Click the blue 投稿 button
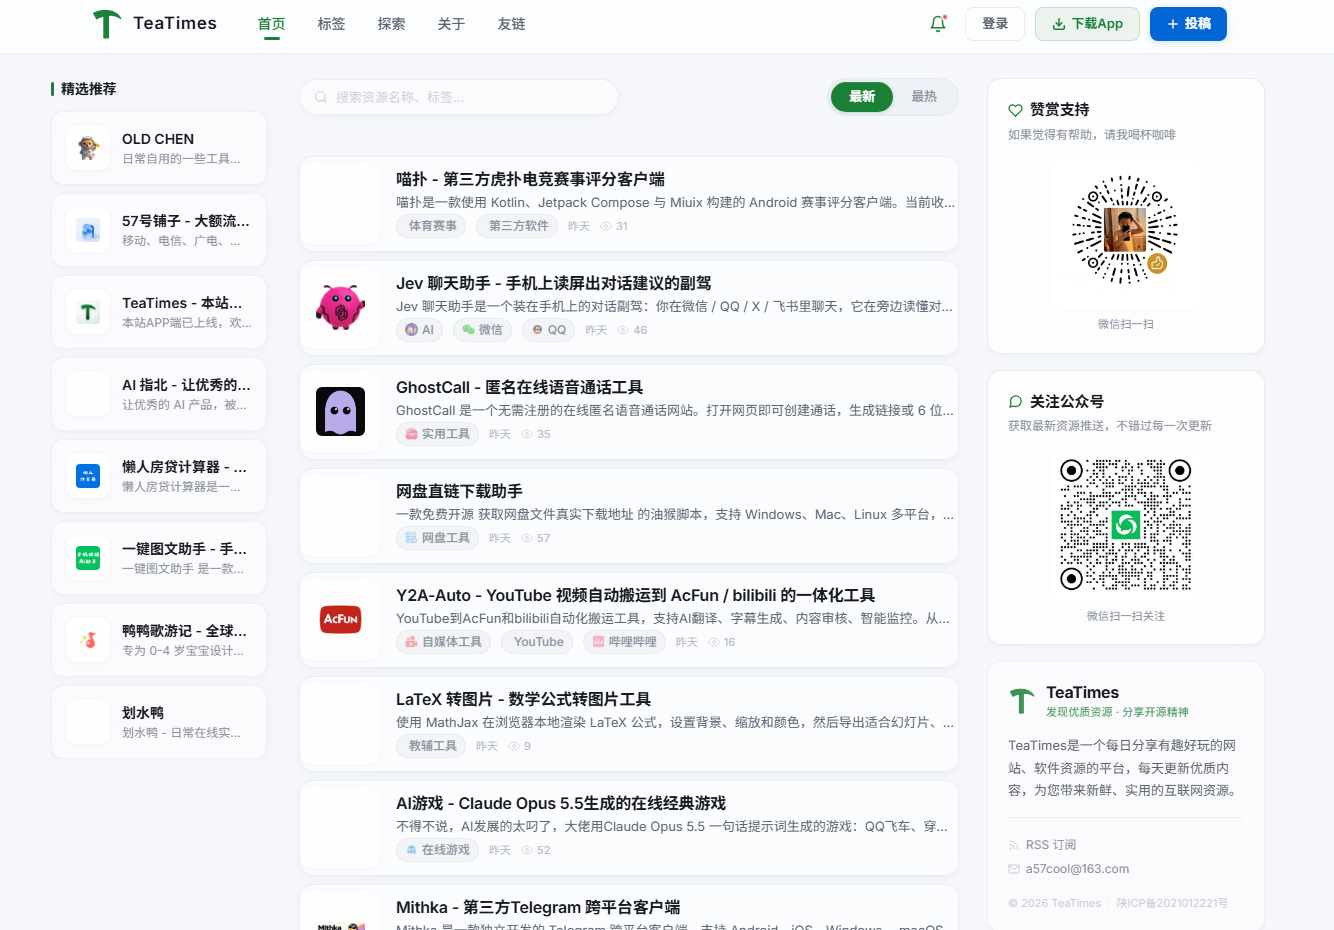Viewport: 1334px width, 930px height. tap(1188, 24)
